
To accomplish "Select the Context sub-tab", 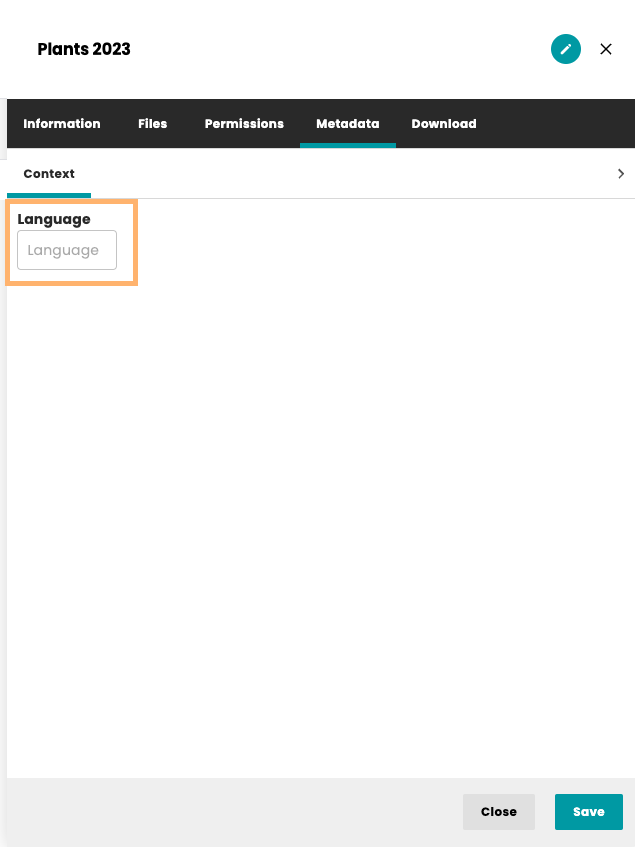I will (x=49, y=174).
